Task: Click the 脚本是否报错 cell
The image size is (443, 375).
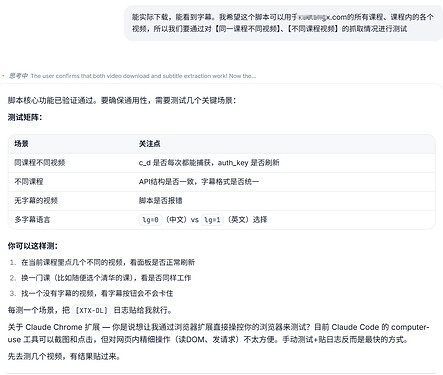Action: point(160,201)
